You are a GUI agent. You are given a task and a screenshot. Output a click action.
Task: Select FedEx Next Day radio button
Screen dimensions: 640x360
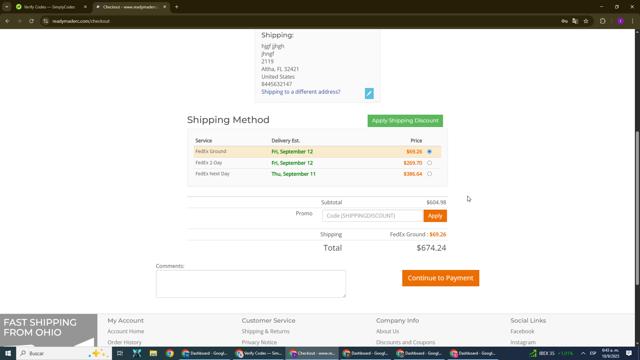[x=429, y=174]
